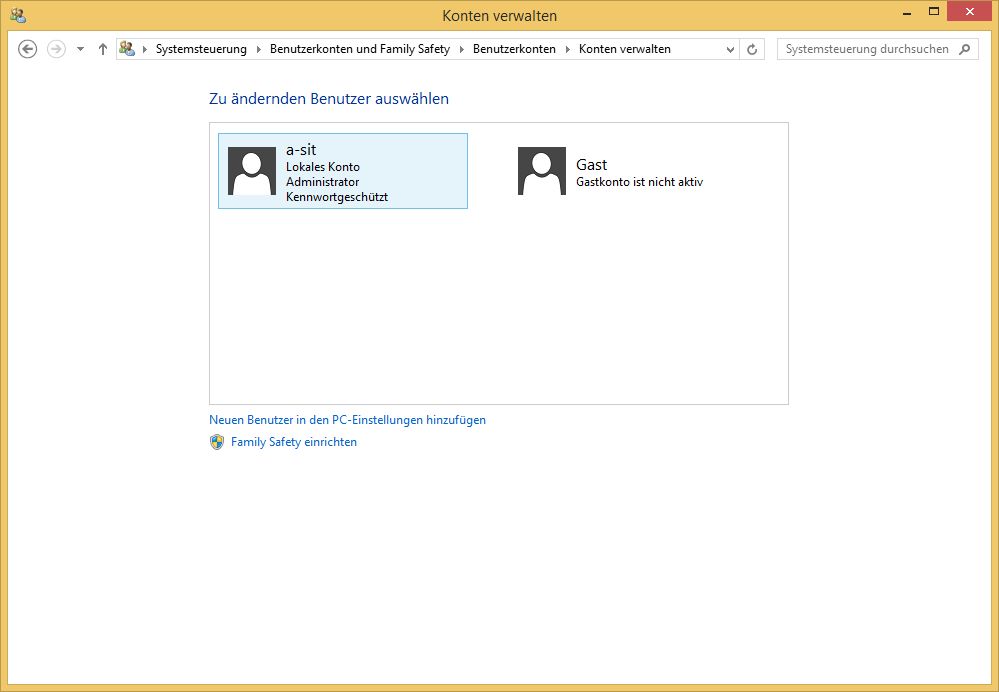Minimize the Konten verwalten window

click(907, 12)
